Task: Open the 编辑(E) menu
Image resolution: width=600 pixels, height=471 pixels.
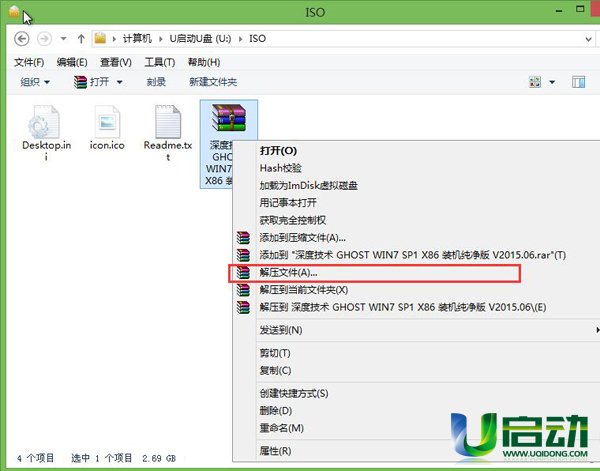Action: click(72, 62)
